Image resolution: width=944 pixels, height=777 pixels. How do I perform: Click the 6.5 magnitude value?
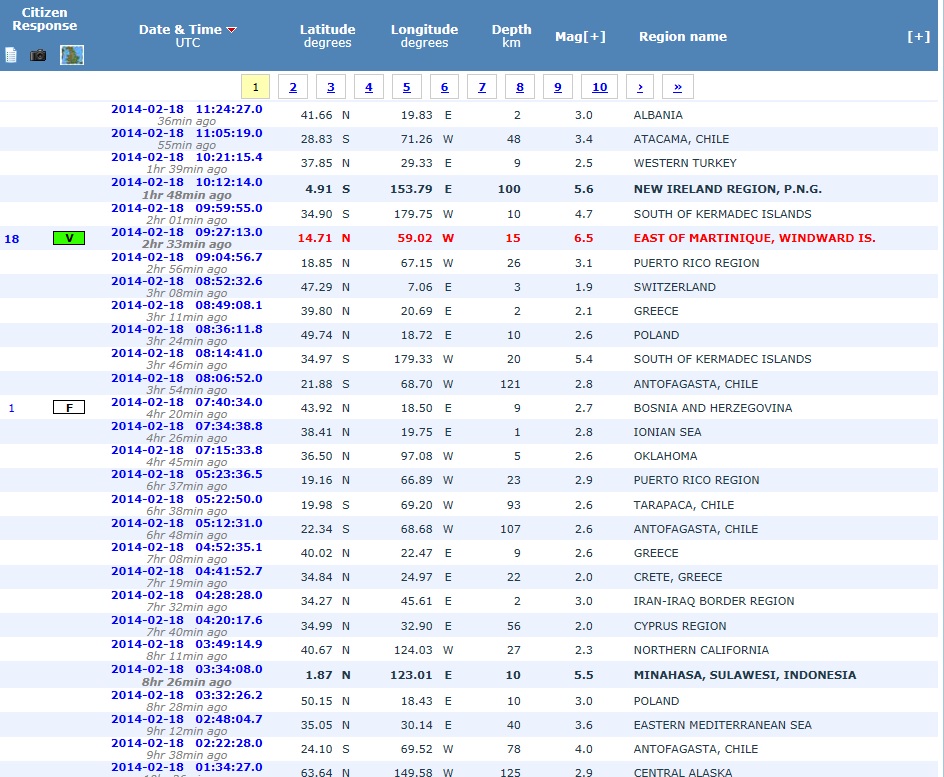coord(583,238)
